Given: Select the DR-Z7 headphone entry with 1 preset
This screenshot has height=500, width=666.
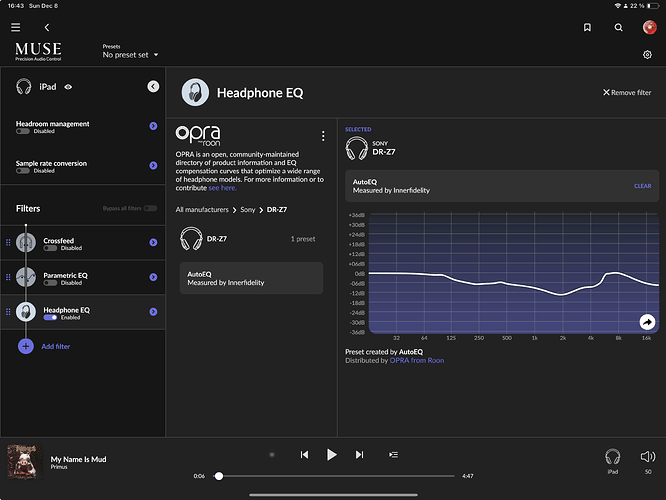Looking at the screenshot, I should 251,239.
